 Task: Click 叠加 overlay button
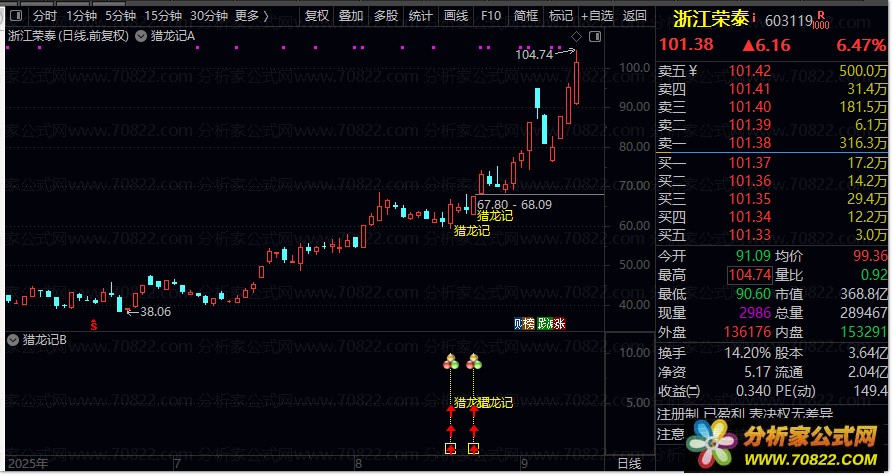tap(351, 15)
